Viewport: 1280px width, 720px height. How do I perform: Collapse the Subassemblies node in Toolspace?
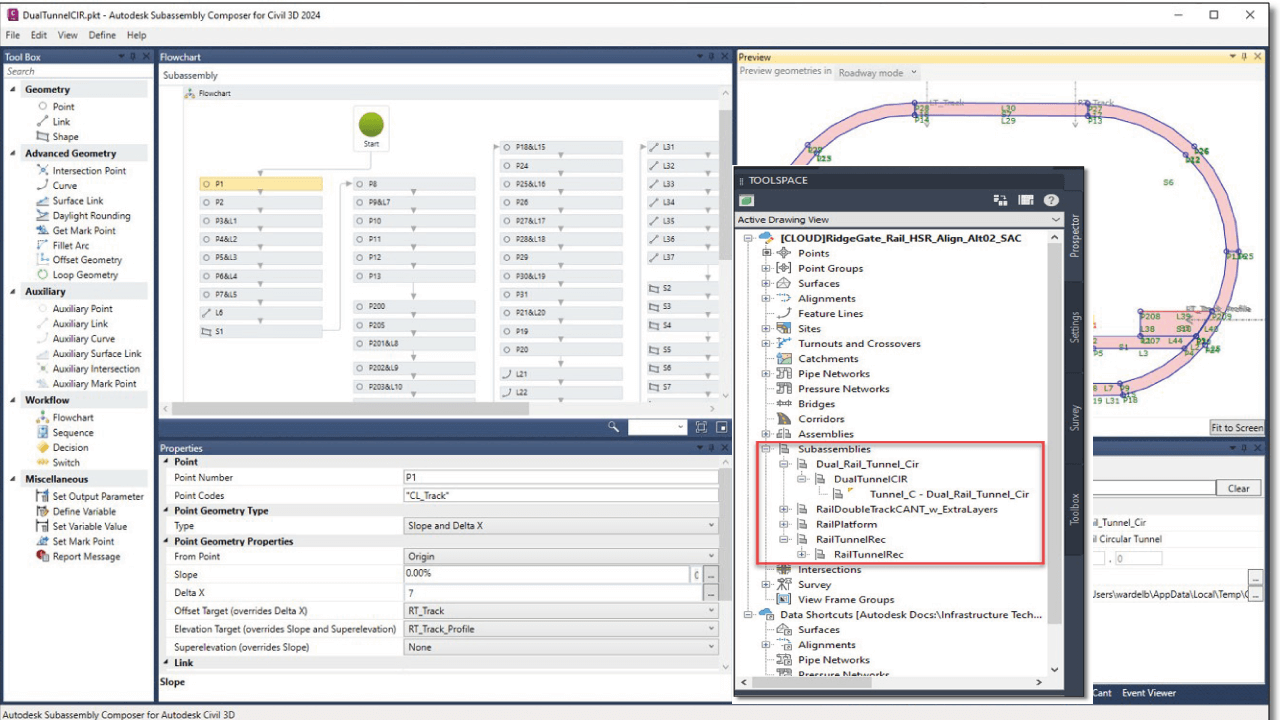pyautogui.click(x=766, y=449)
